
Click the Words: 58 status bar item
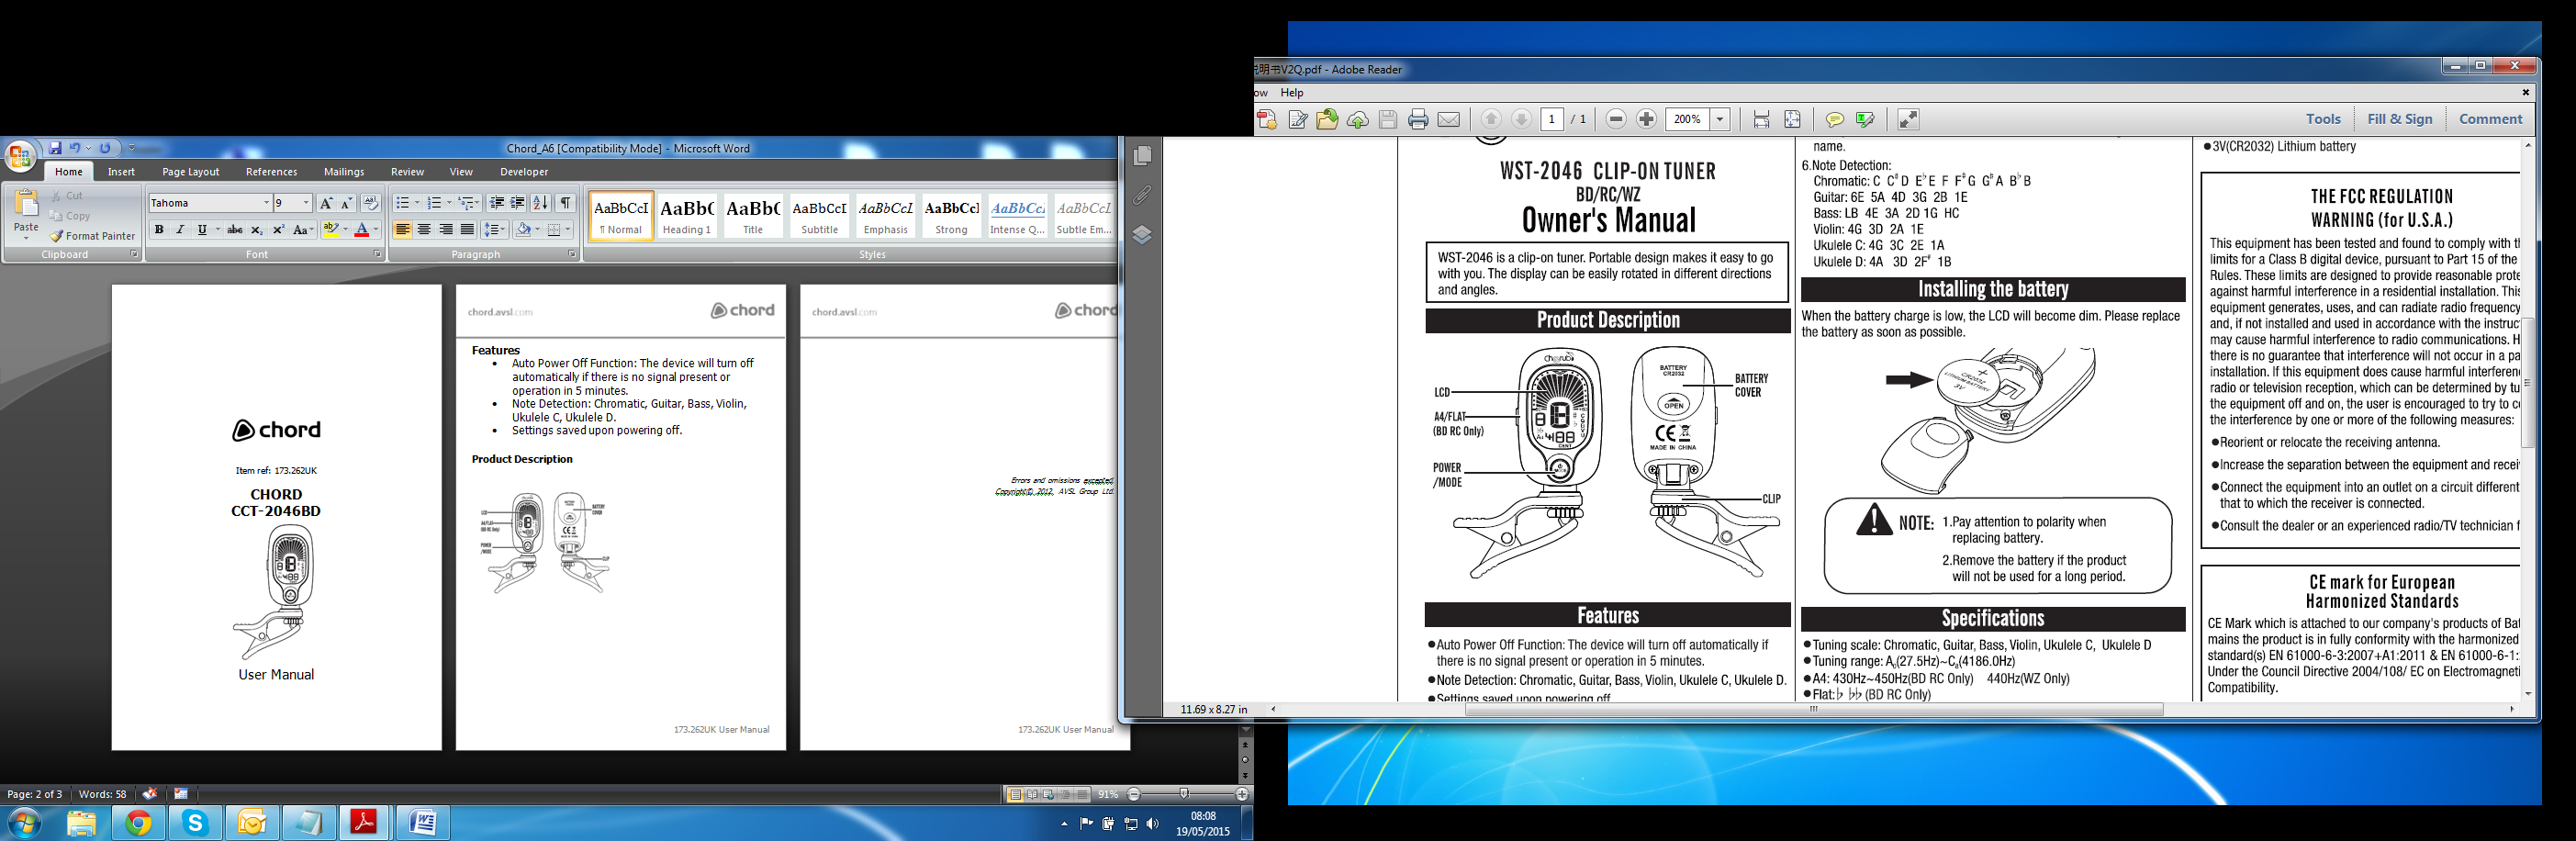click(103, 794)
